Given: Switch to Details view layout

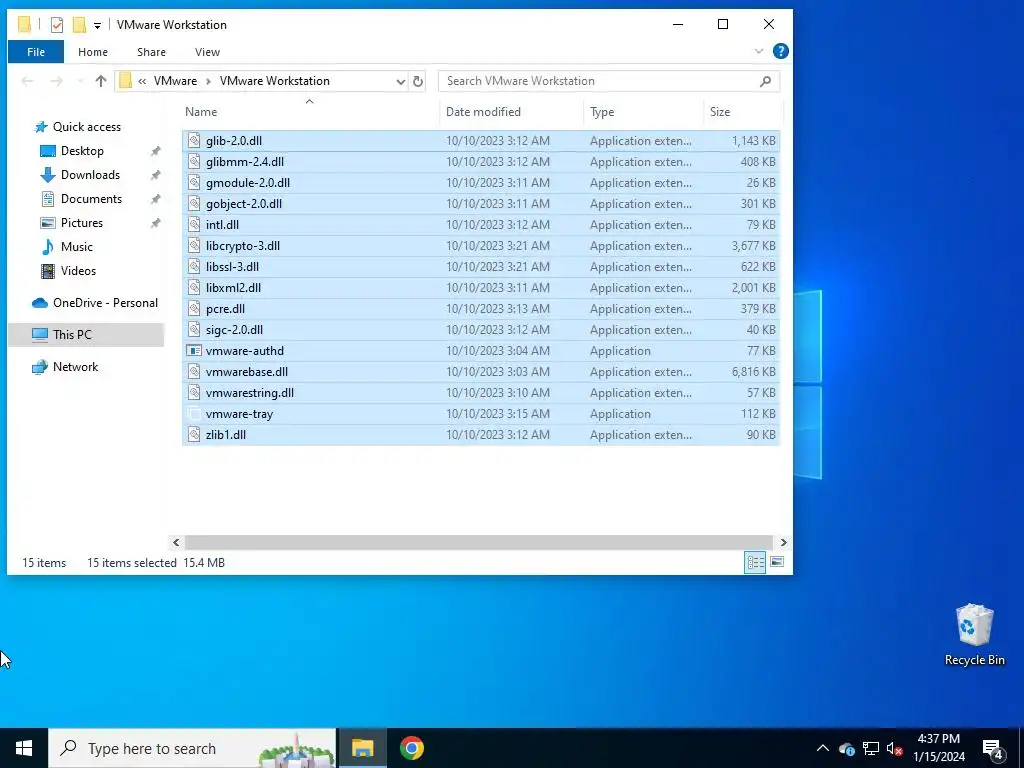Looking at the screenshot, I should (x=756, y=562).
